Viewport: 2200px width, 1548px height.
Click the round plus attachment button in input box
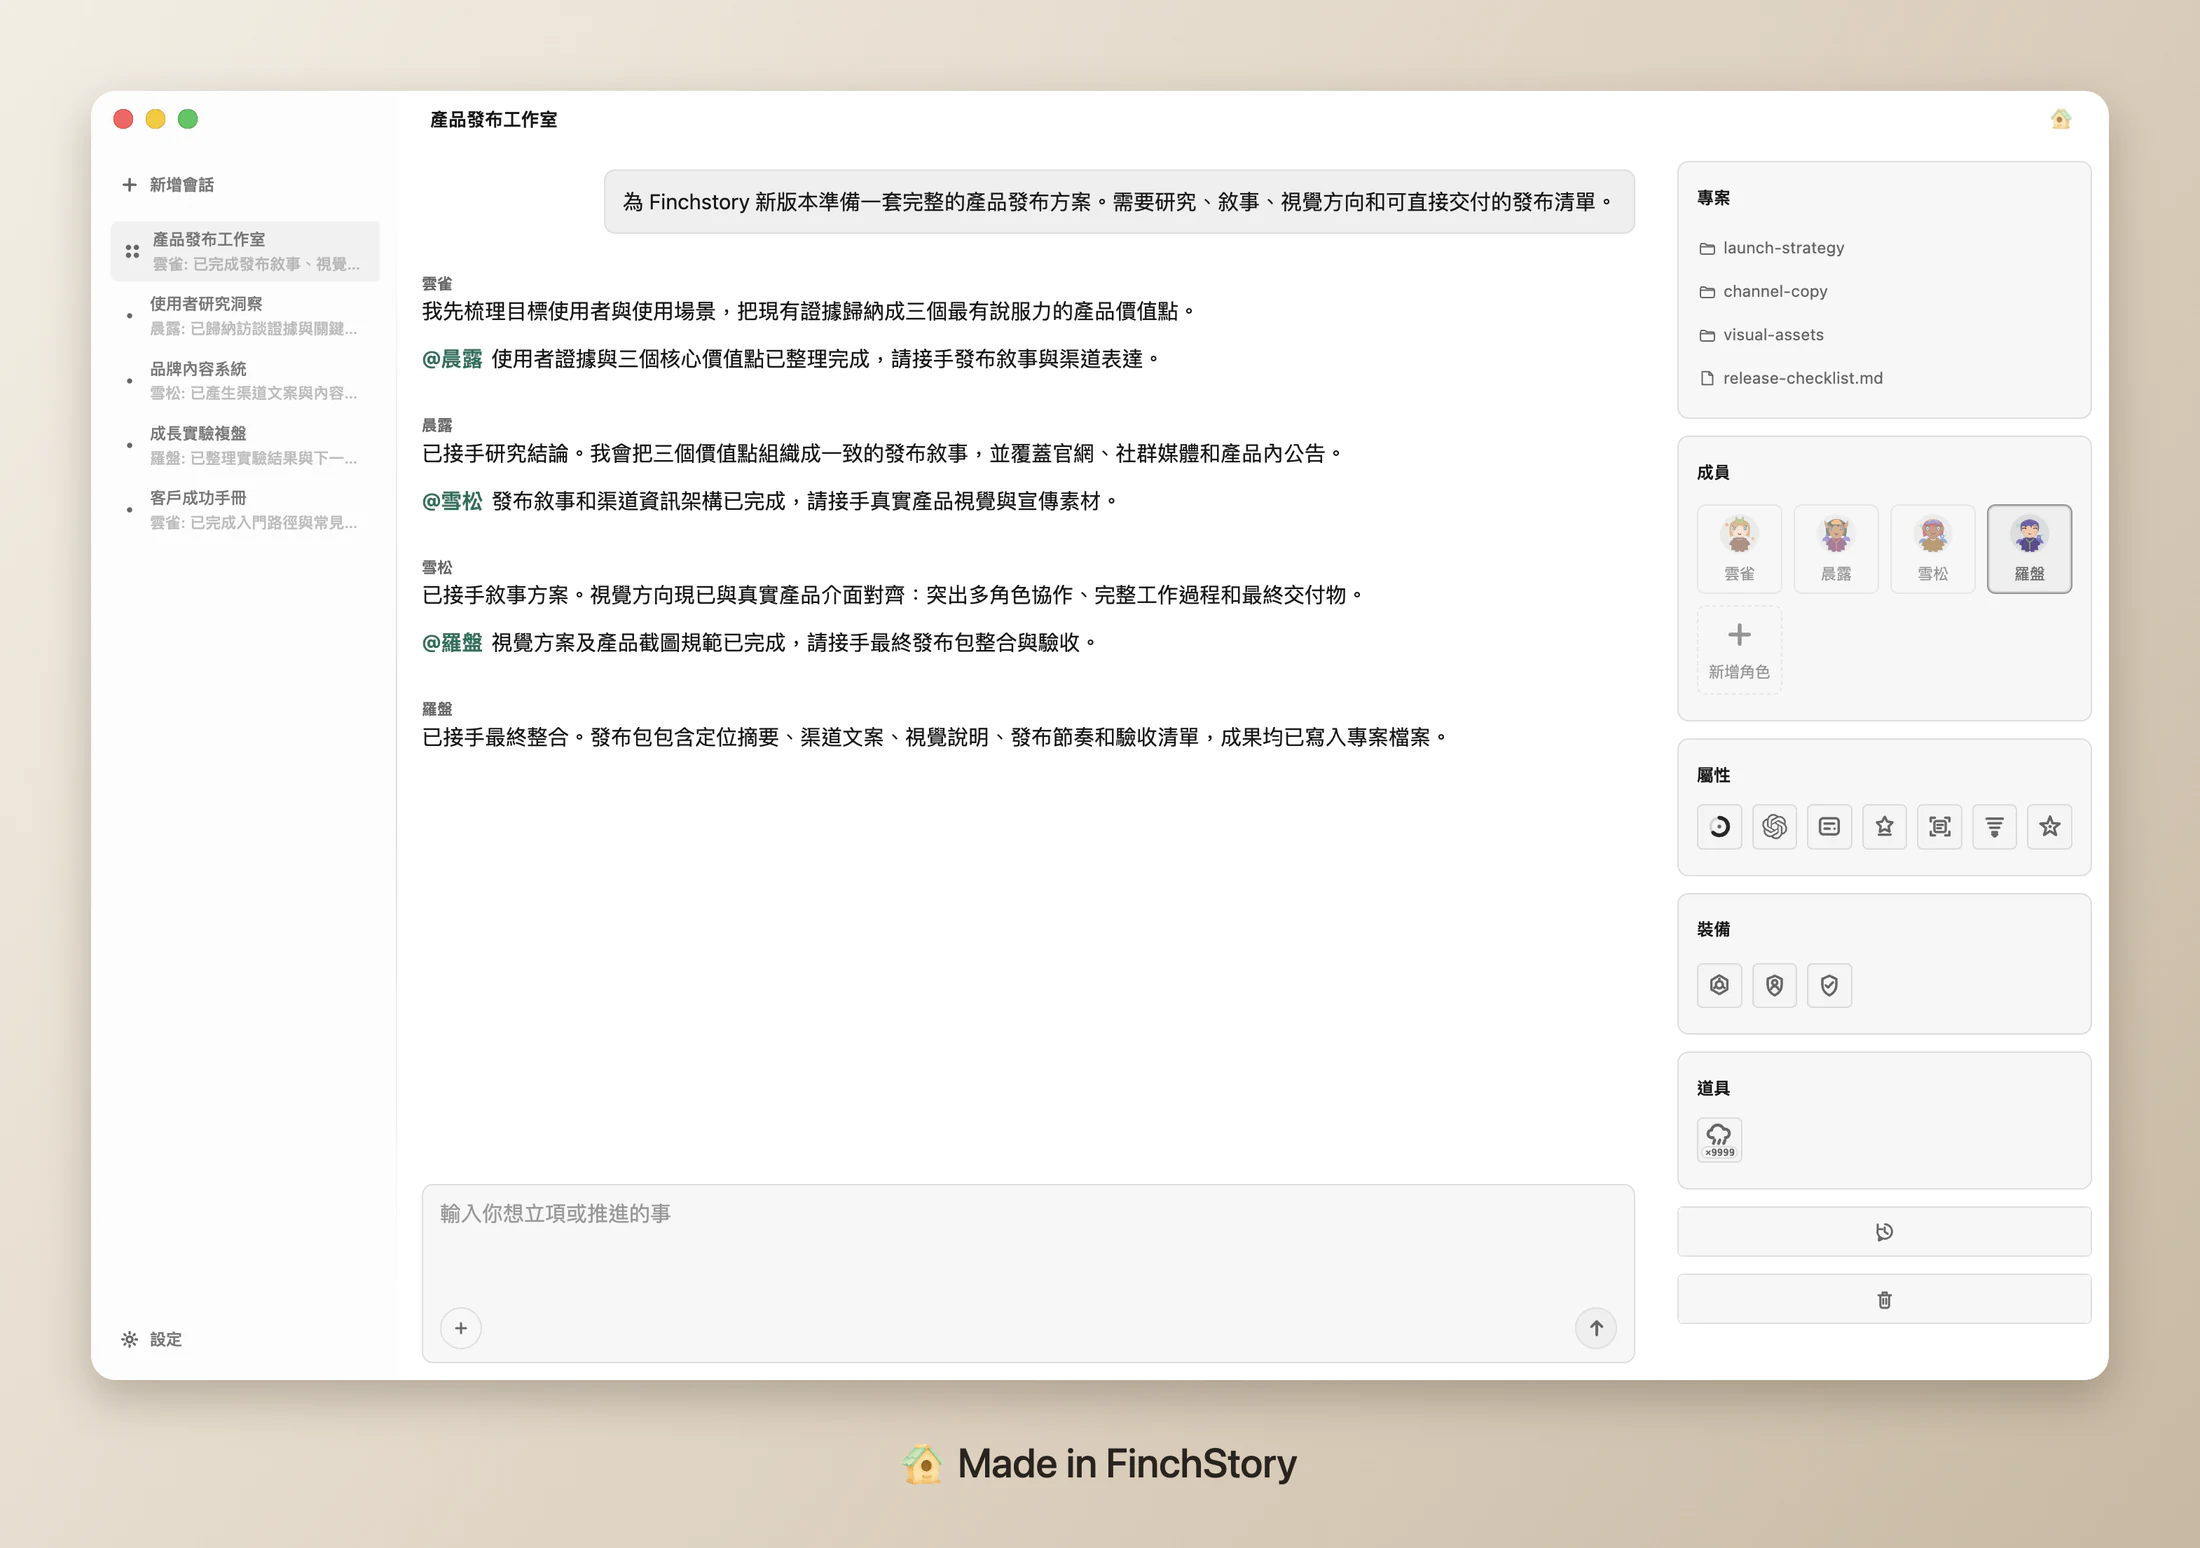pyautogui.click(x=461, y=1328)
